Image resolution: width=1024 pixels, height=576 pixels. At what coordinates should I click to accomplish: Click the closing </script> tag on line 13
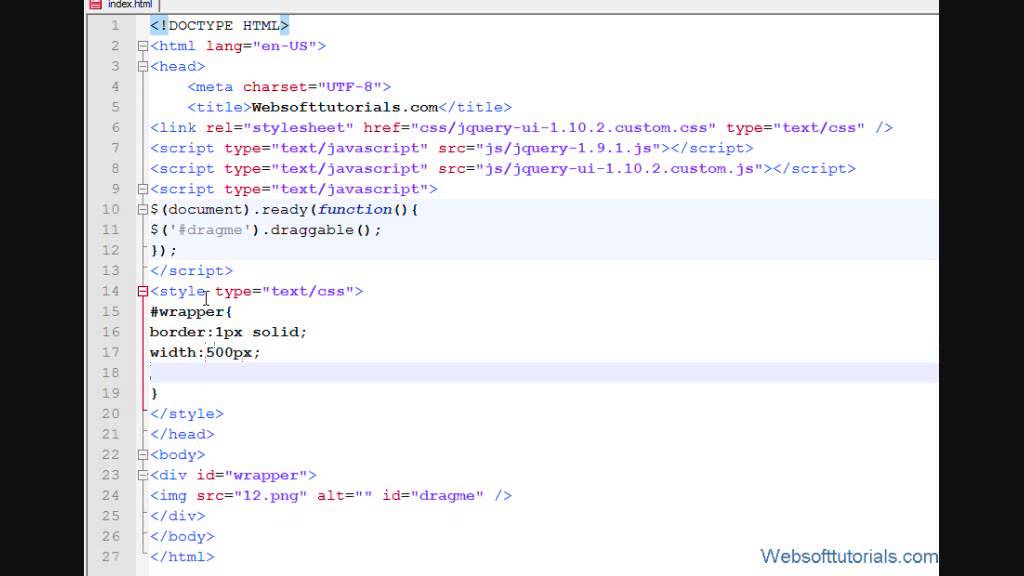(x=191, y=271)
